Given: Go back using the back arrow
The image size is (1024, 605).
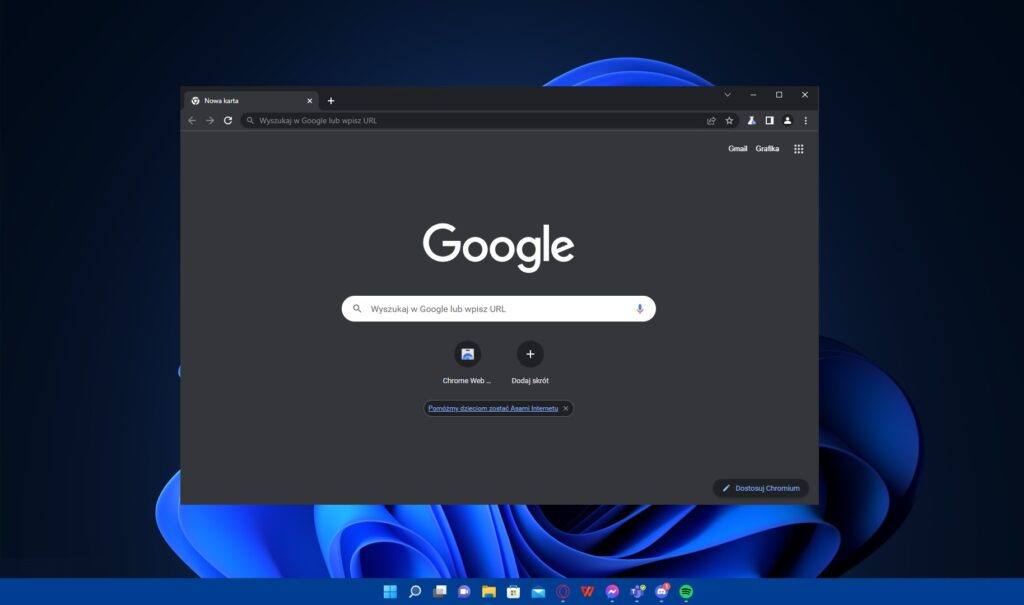Looking at the screenshot, I should pos(192,120).
